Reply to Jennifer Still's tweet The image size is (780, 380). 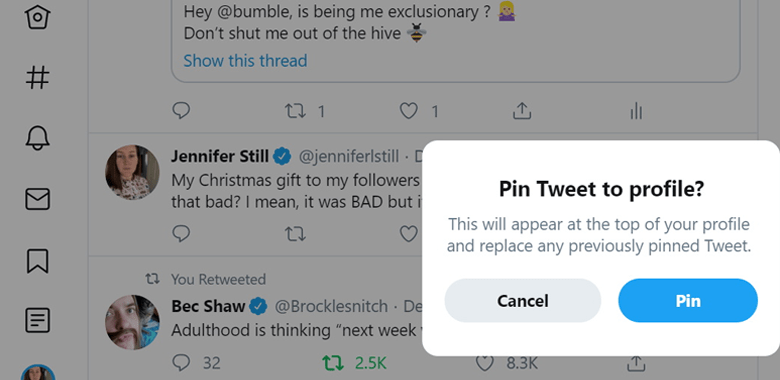point(181,233)
